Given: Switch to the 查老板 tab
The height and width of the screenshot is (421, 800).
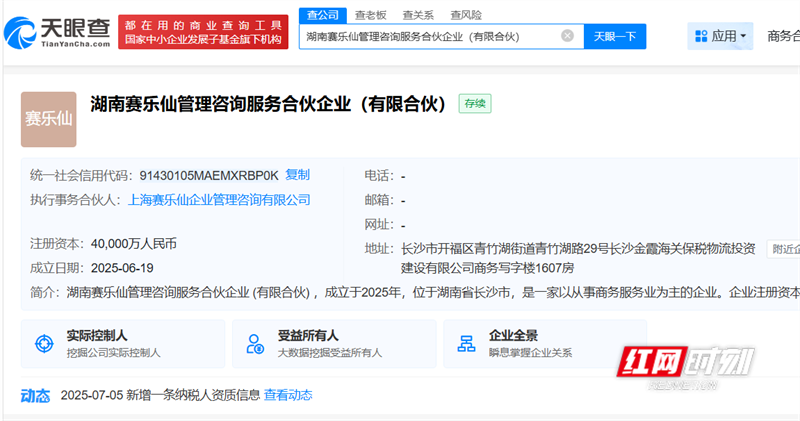Looking at the screenshot, I should 370,15.
